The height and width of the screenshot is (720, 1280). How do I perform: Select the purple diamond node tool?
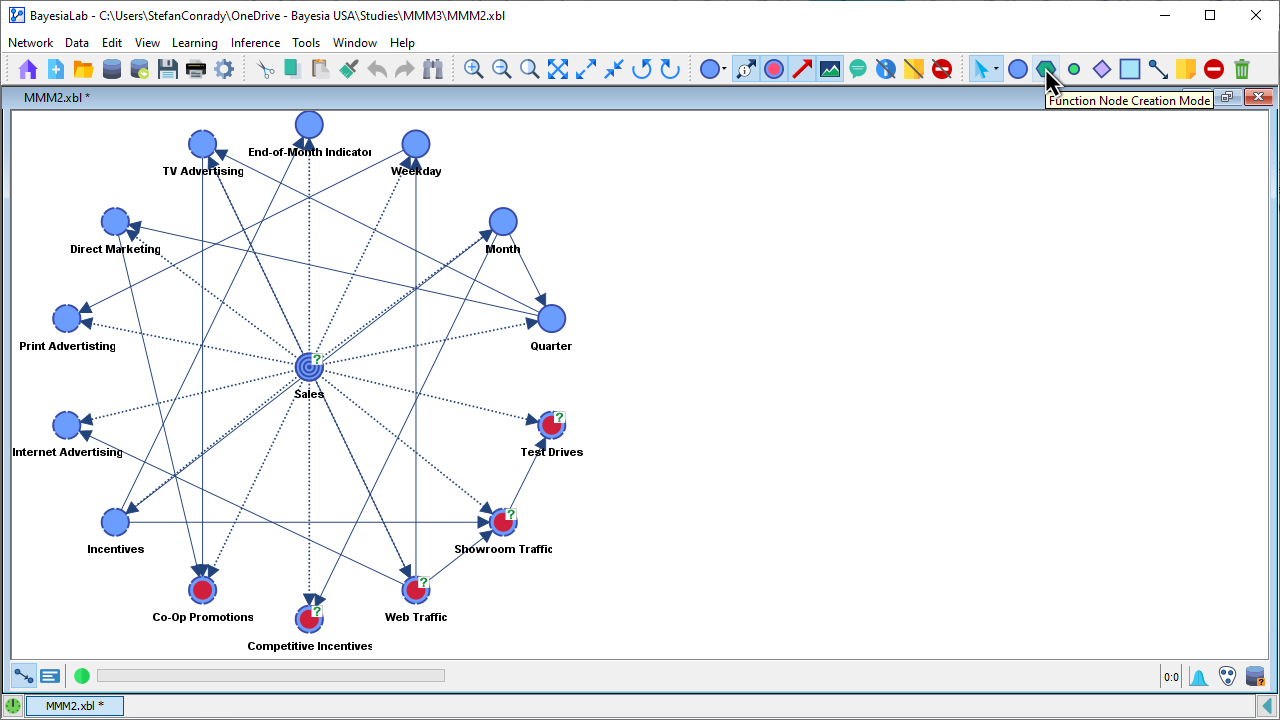1101,69
